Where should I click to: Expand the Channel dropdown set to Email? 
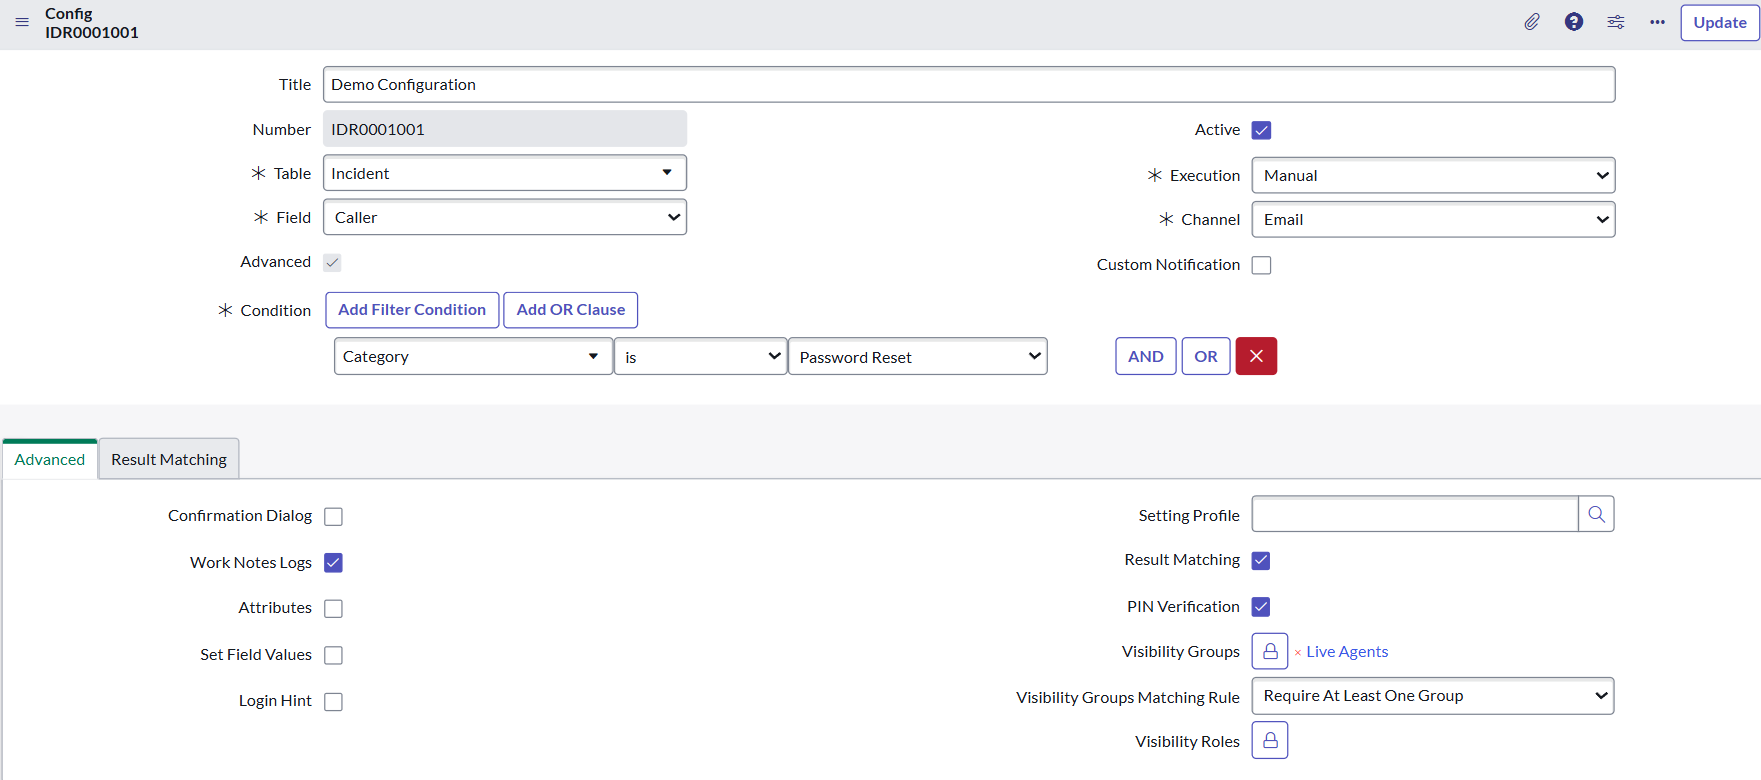[x=1433, y=219]
